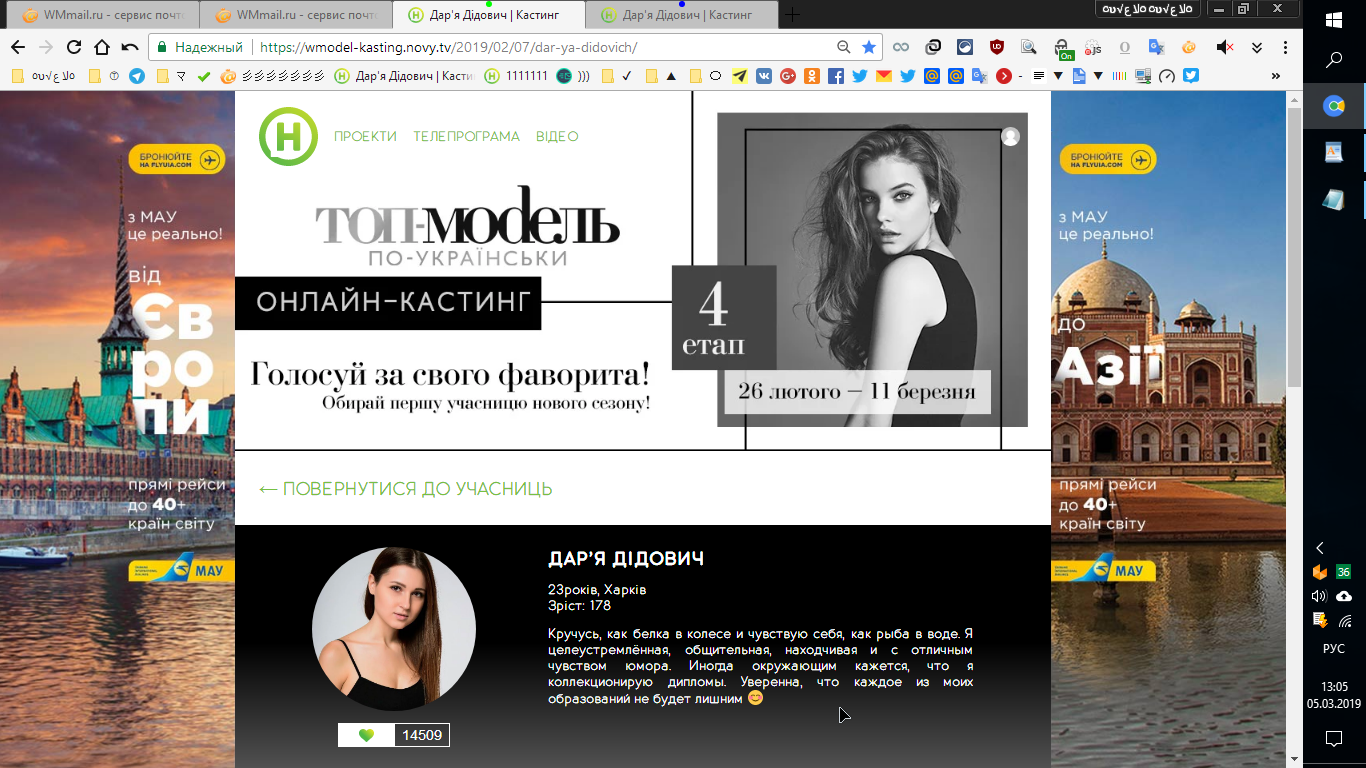The image size is (1366, 768).
Task: Open the ТЕЛЕПРОГРАМА menu item
Action: [x=467, y=137]
